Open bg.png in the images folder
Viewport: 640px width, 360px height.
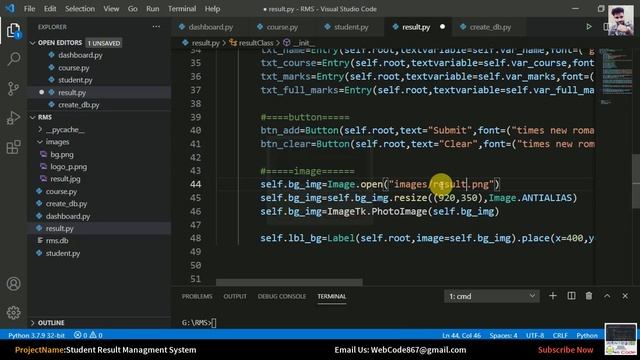tap(62, 154)
